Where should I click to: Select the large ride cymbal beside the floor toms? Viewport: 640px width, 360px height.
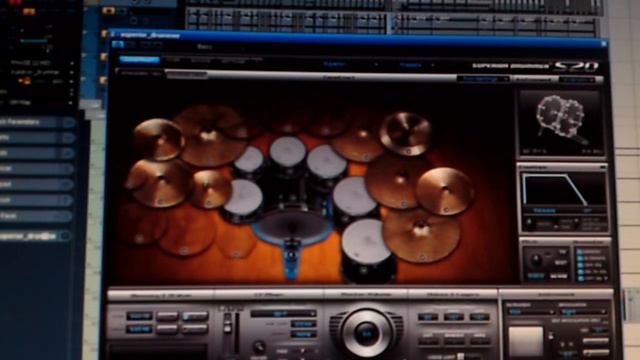[396, 180]
